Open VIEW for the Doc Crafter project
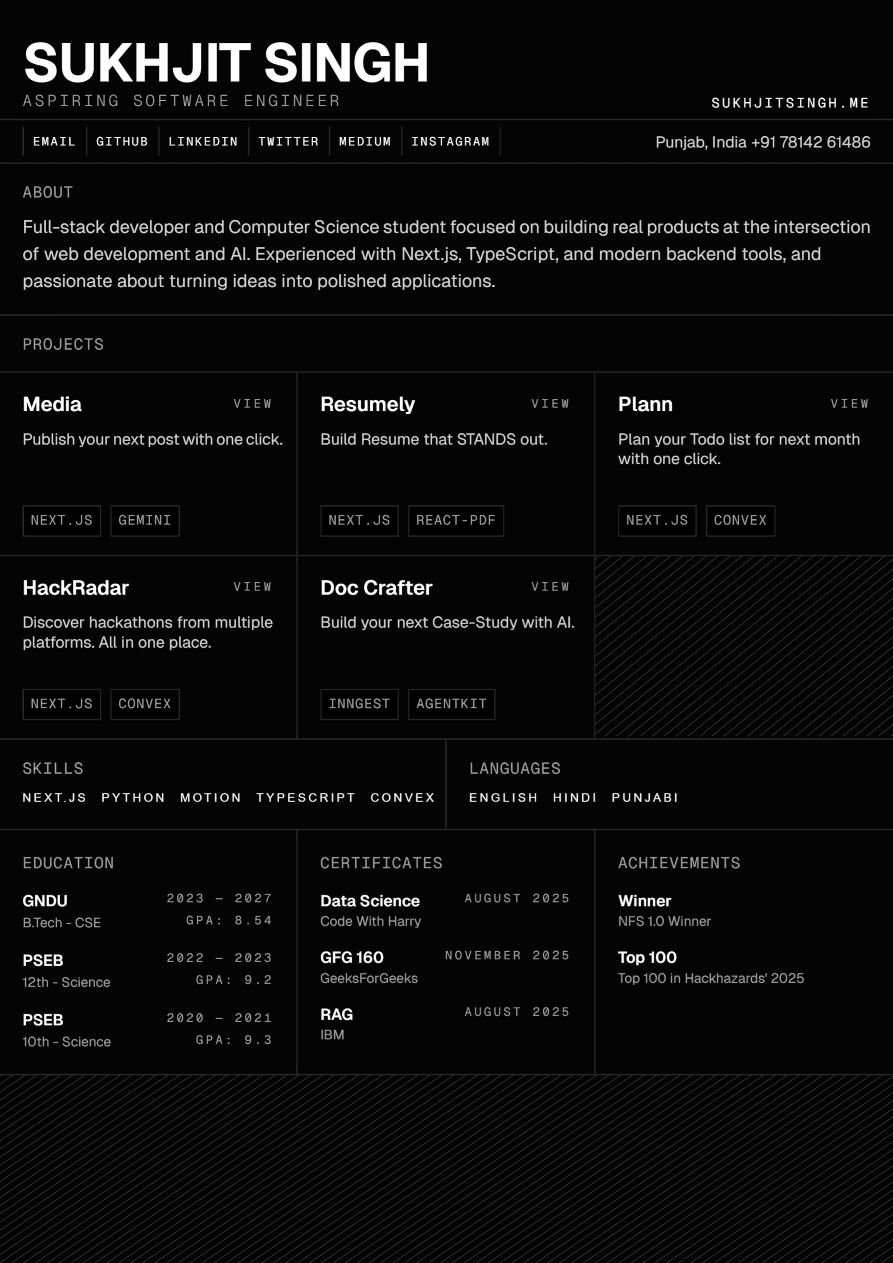The height and width of the screenshot is (1263, 893). [551, 587]
